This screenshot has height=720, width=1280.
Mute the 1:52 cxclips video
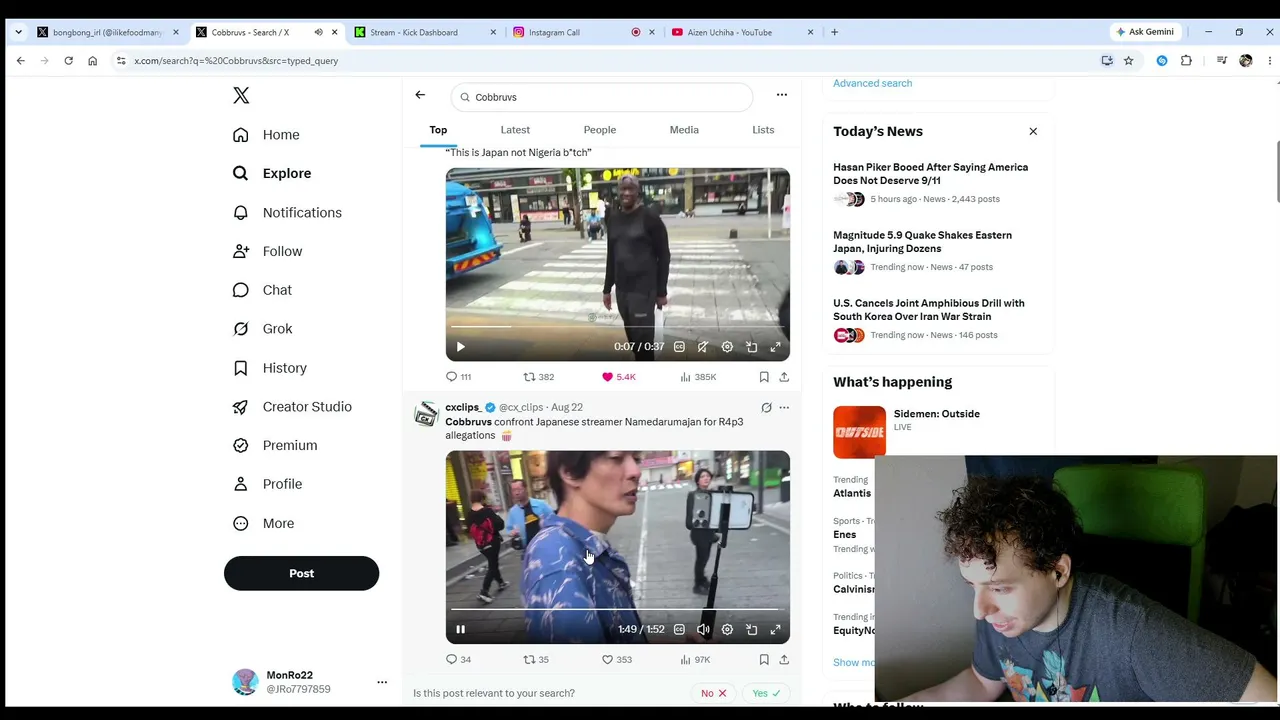[703, 630]
